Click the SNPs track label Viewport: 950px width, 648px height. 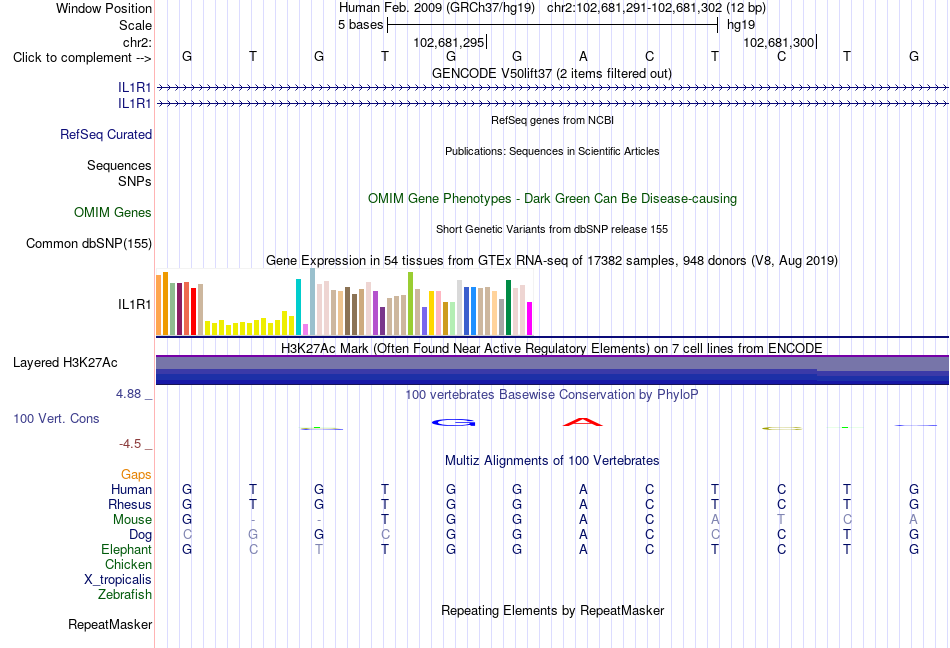(x=135, y=181)
